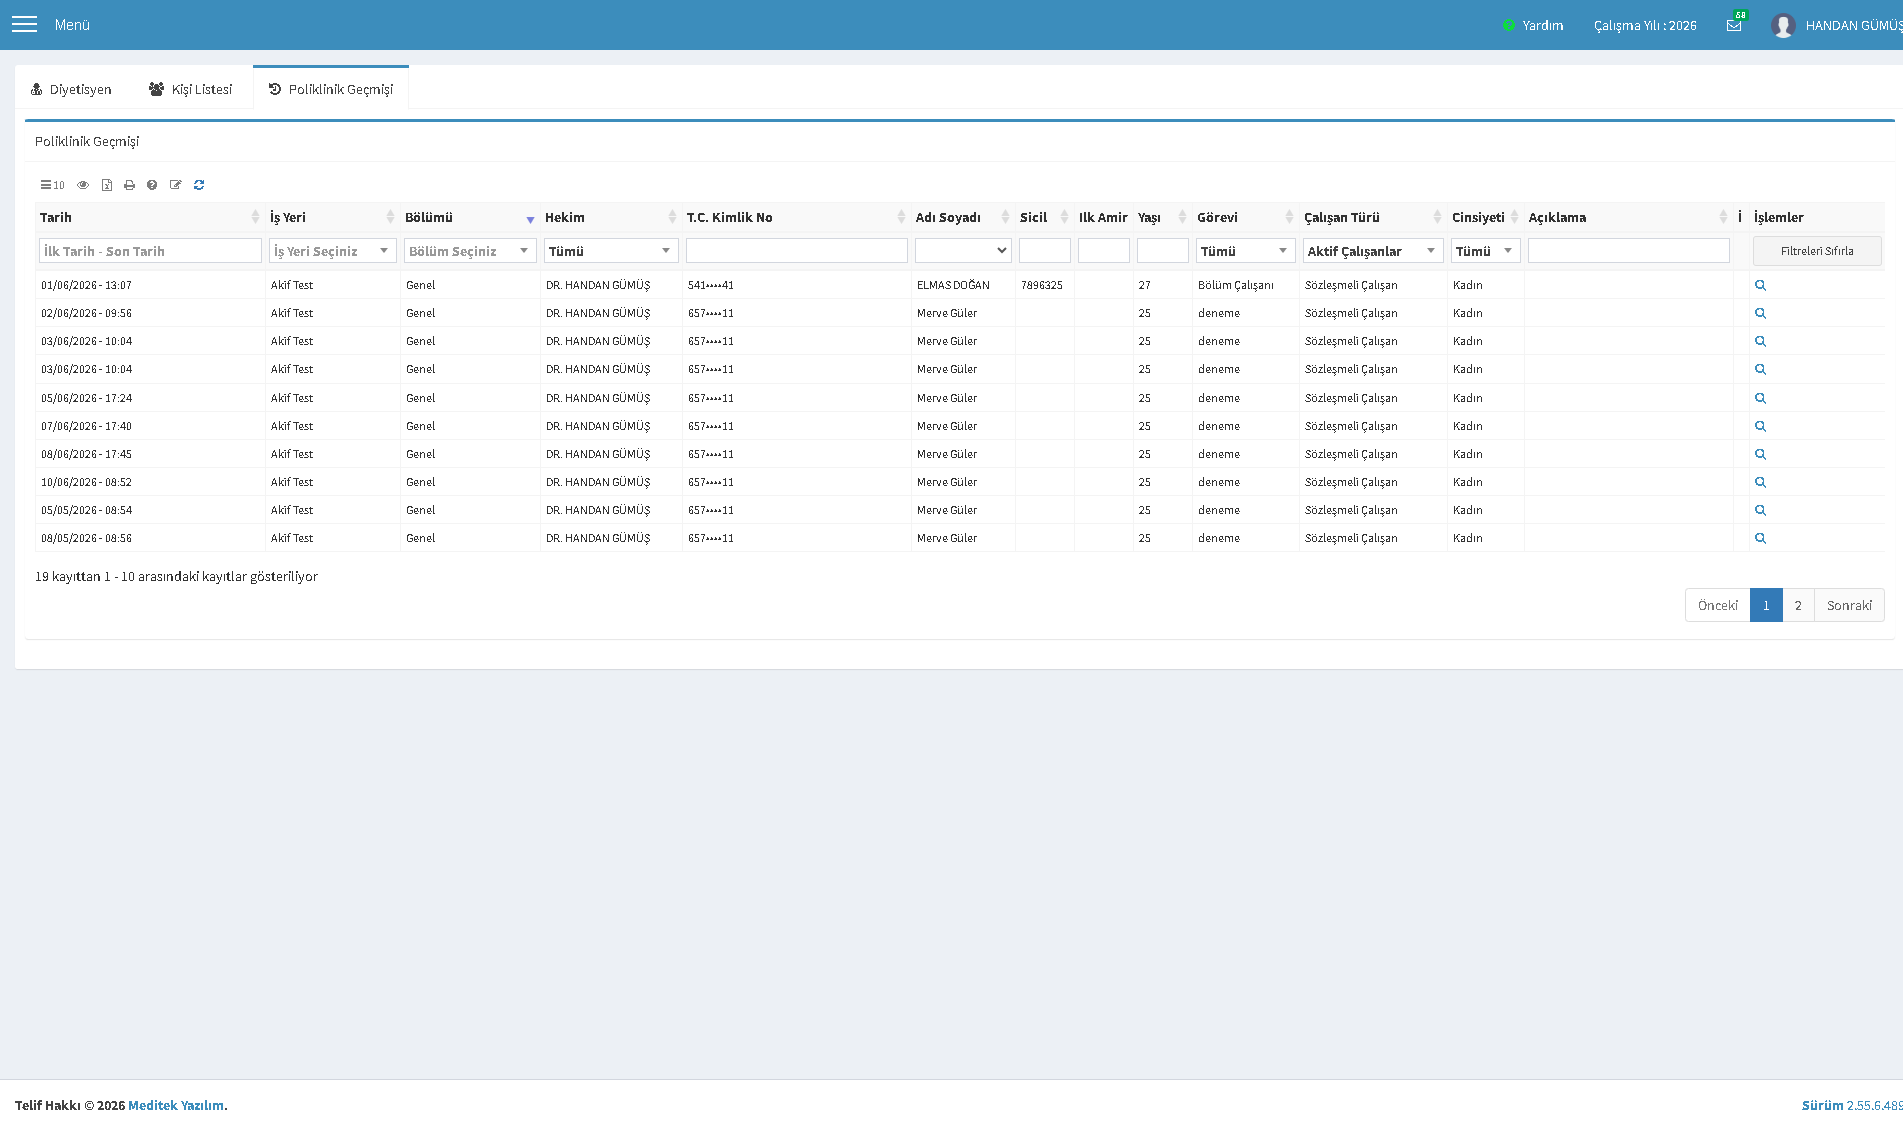1903x1130 pixels.
Task: Expand the İş Yeri Seçiniz dropdown
Action: pos(332,251)
